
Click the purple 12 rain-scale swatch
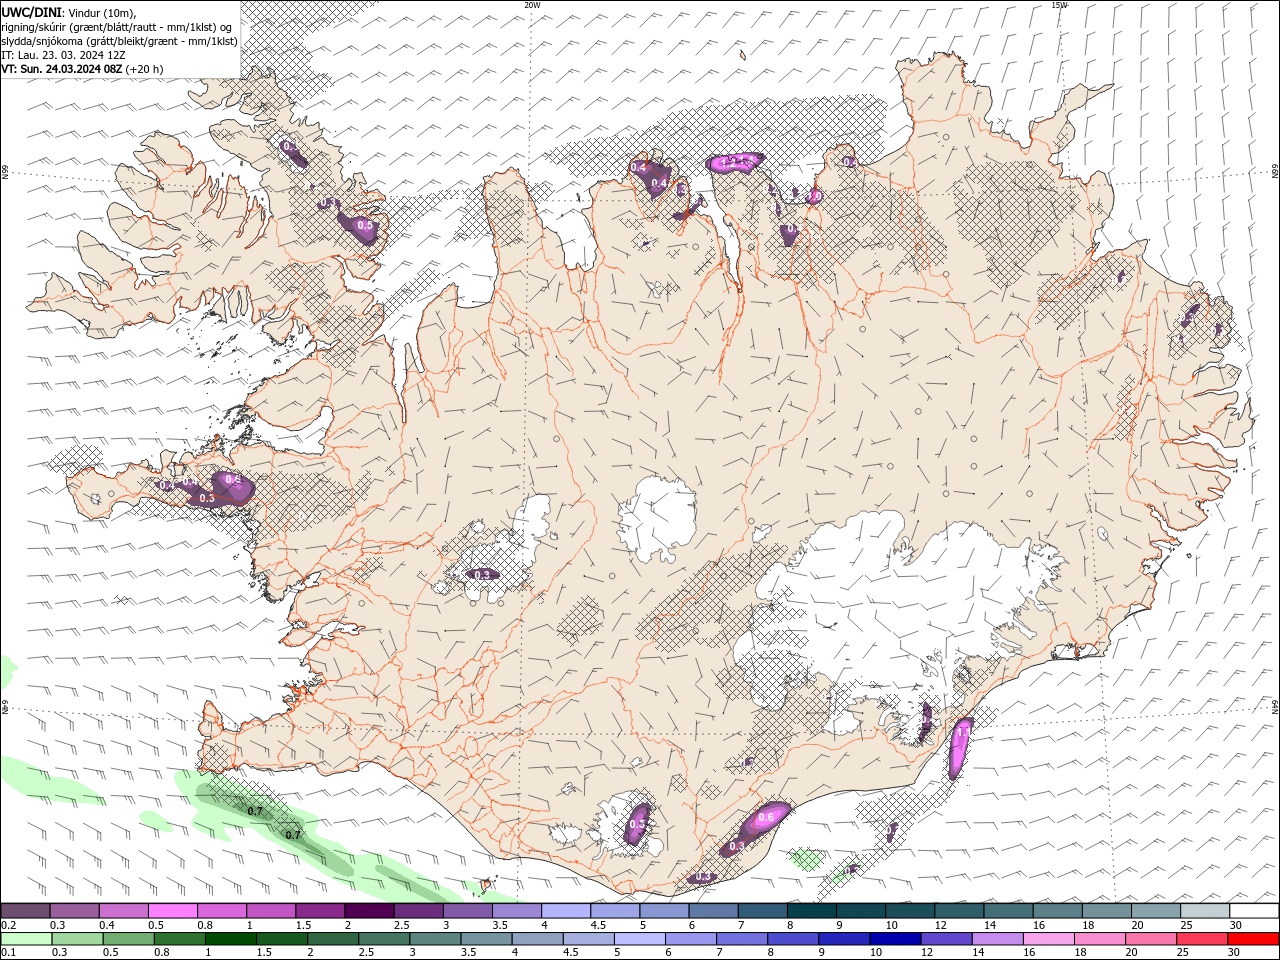click(x=946, y=939)
